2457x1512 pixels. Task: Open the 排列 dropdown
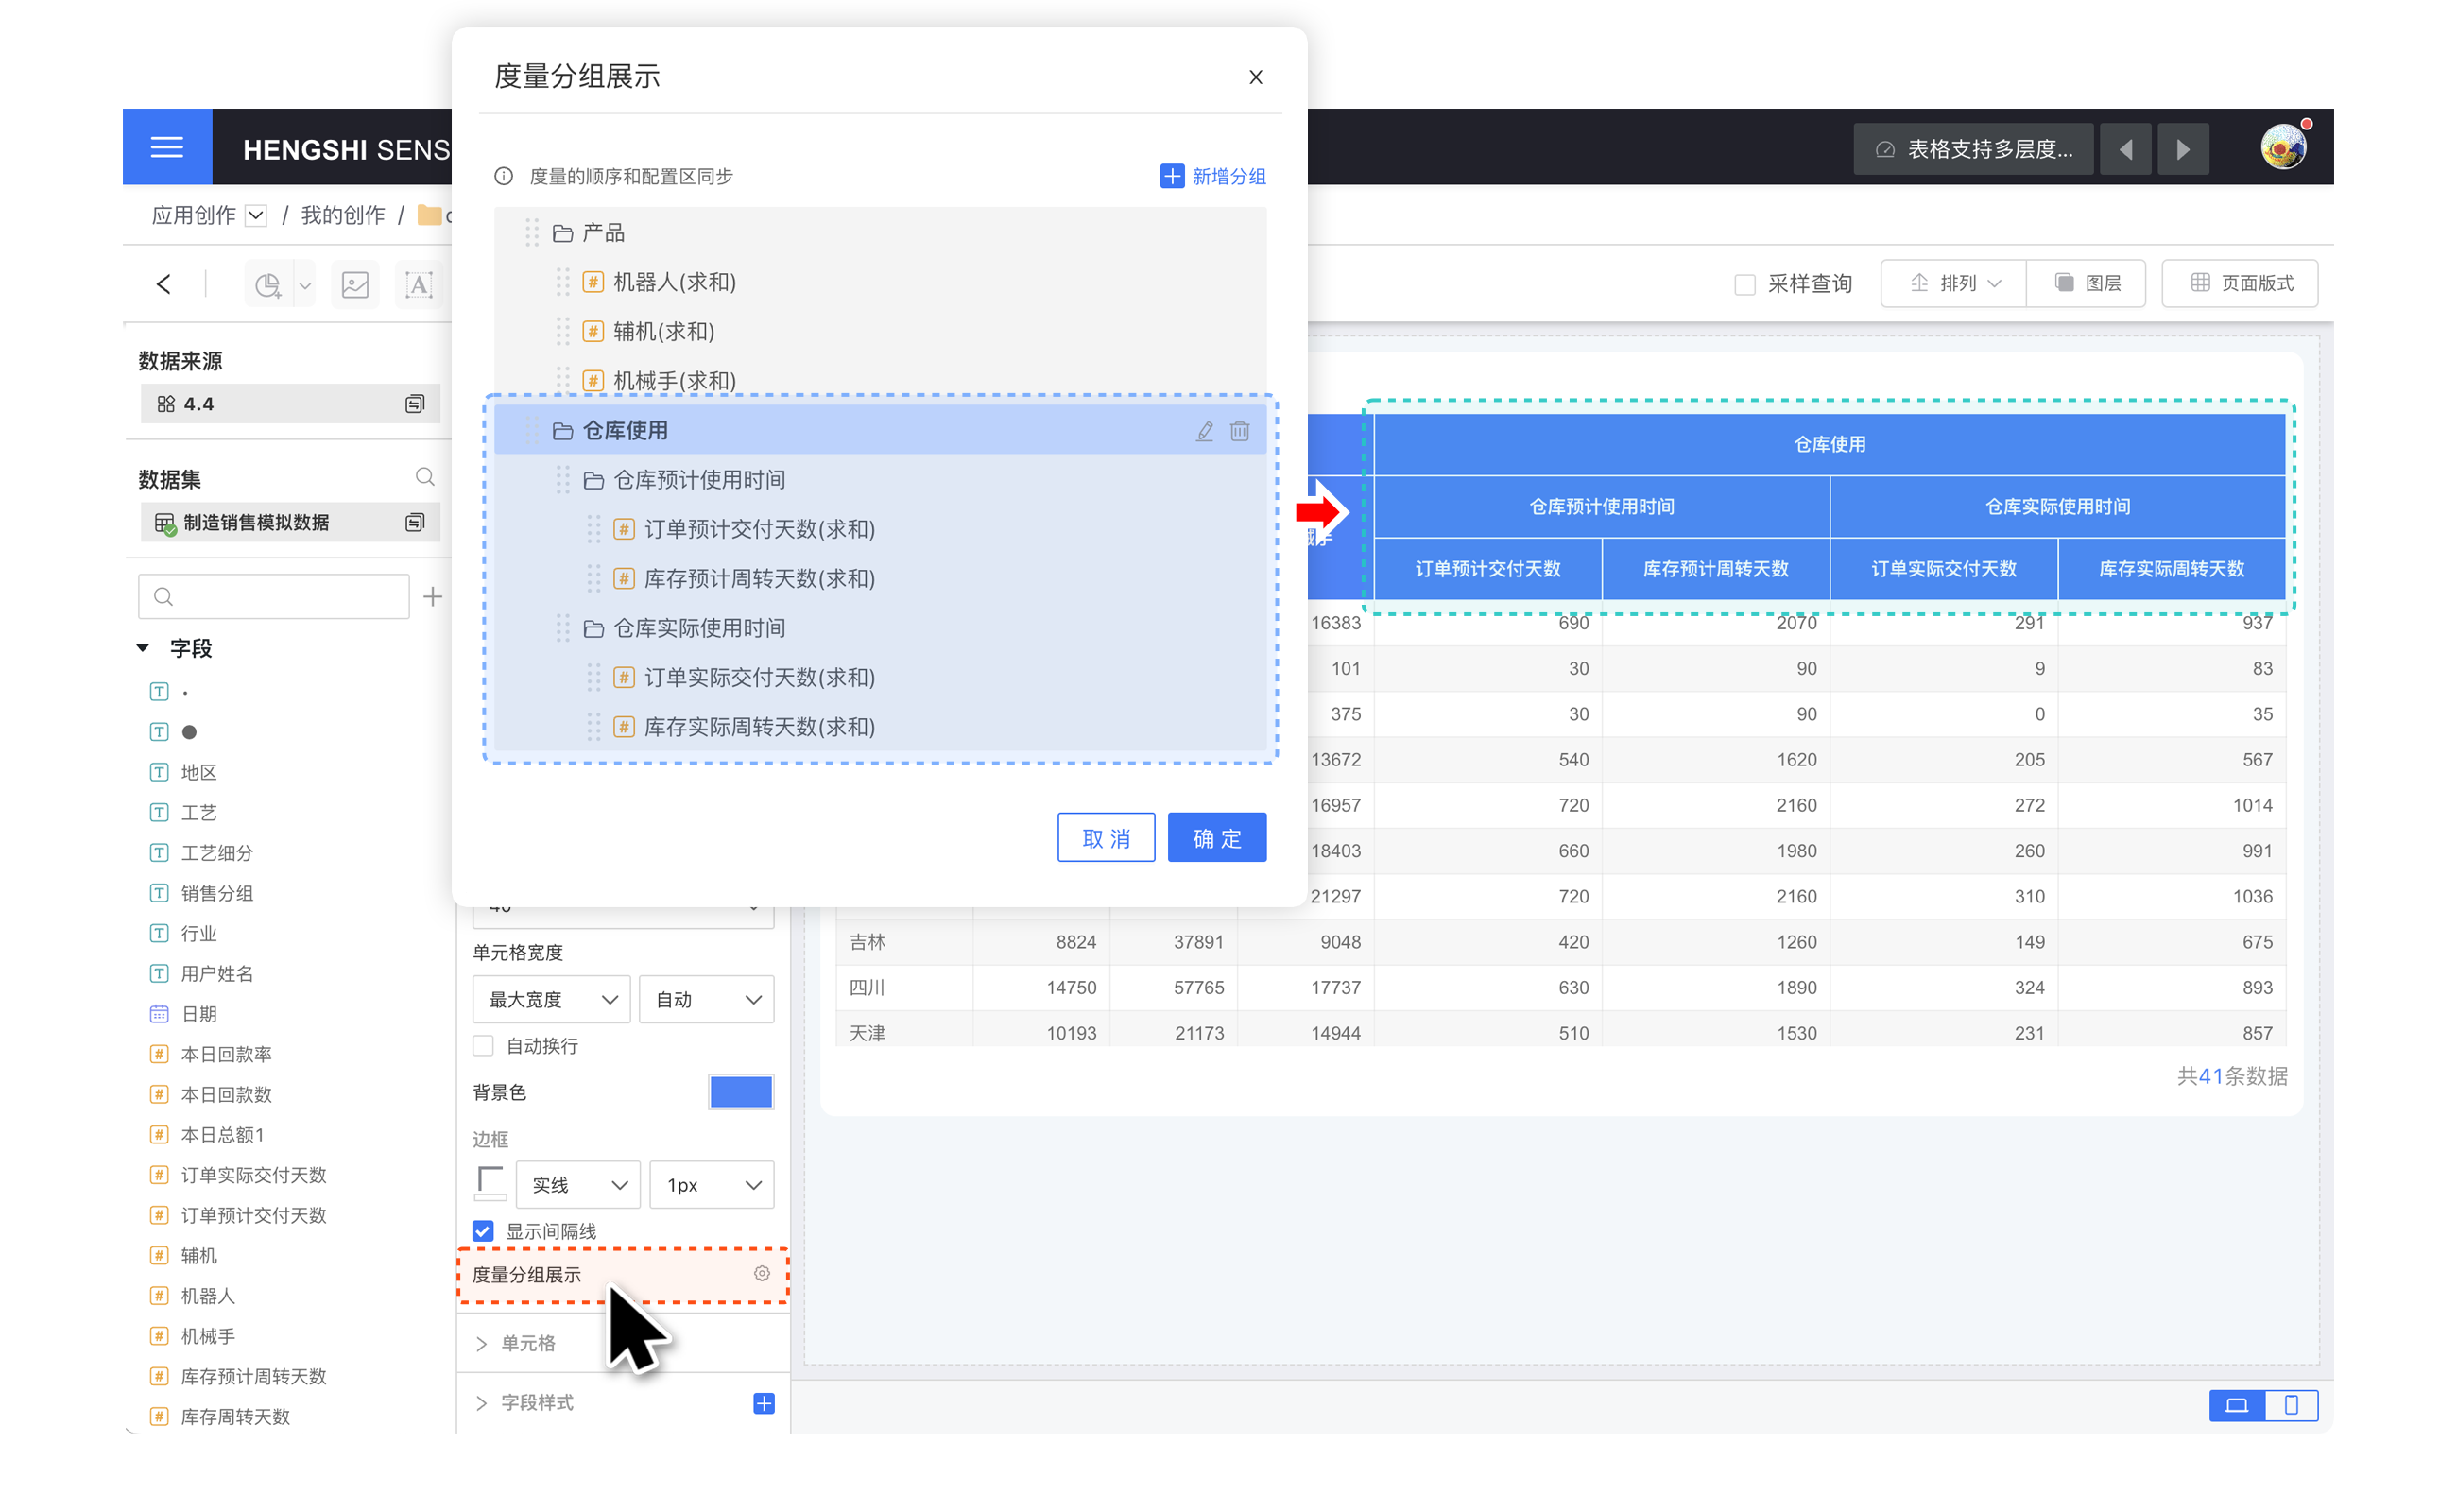click(x=1954, y=283)
